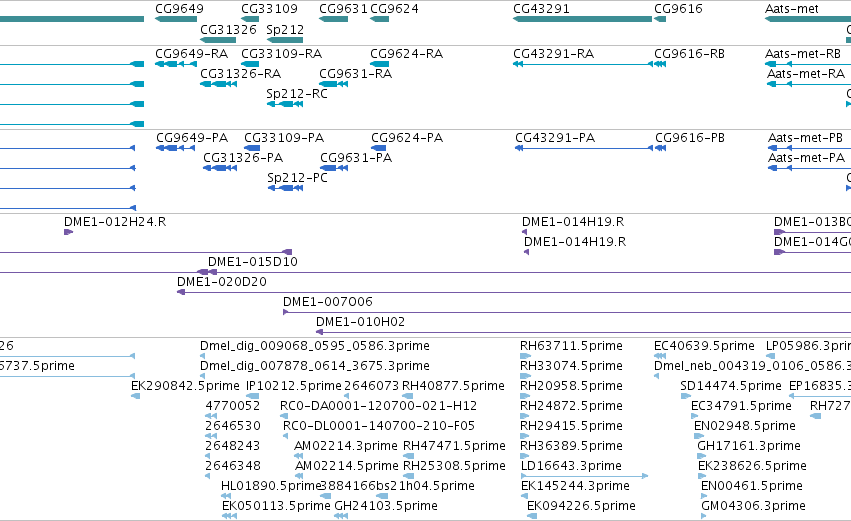
Task: Select the DME1-015D10 clone label
Action: coord(252,262)
